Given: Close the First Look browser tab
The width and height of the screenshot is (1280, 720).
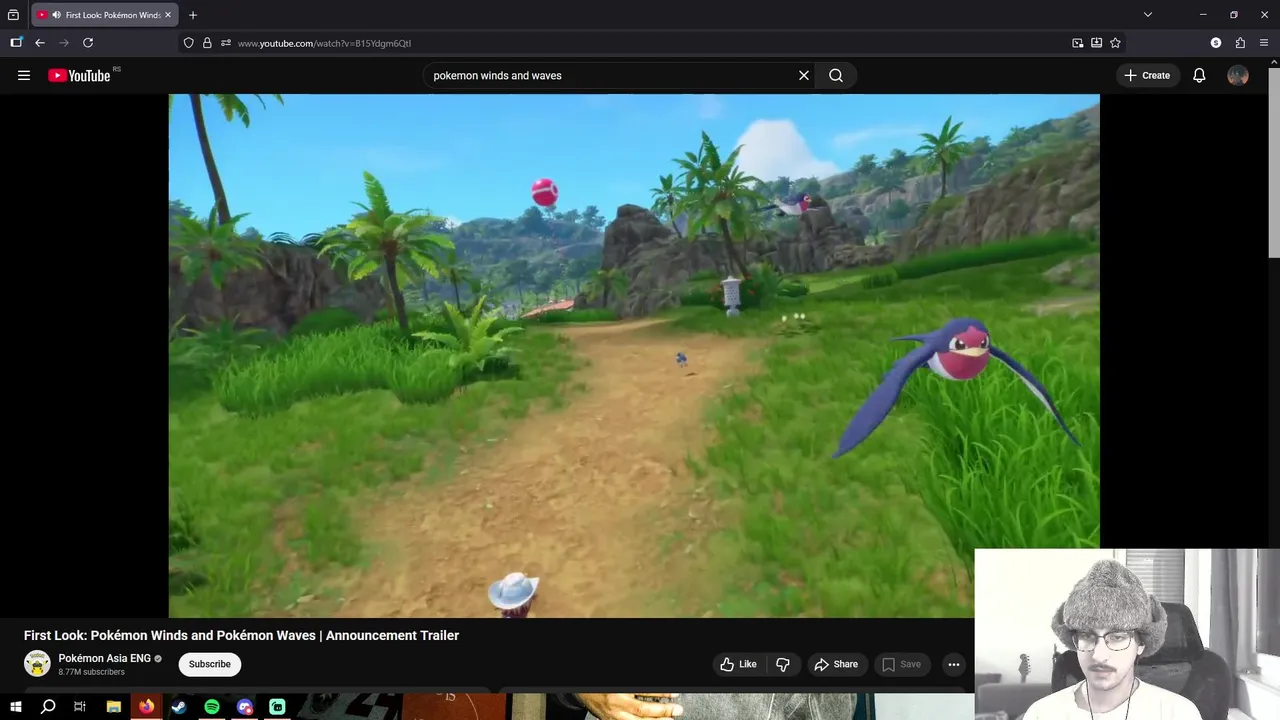Looking at the screenshot, I should coord(168,15).
